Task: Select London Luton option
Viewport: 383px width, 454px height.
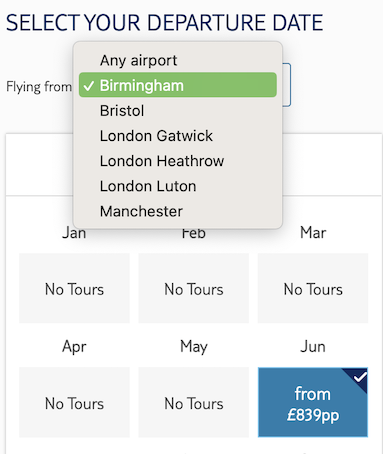Action: click(x=178, y=186)
